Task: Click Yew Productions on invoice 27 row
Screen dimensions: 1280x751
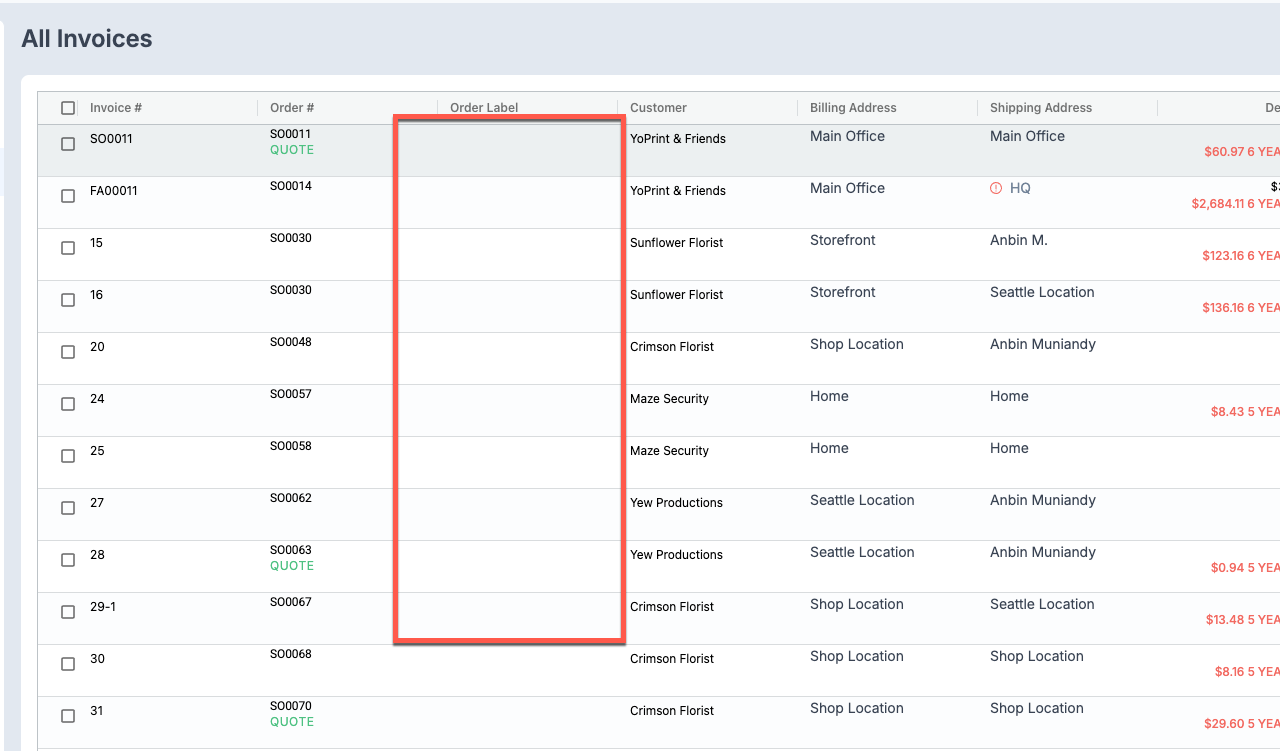Action: point(676,503)
